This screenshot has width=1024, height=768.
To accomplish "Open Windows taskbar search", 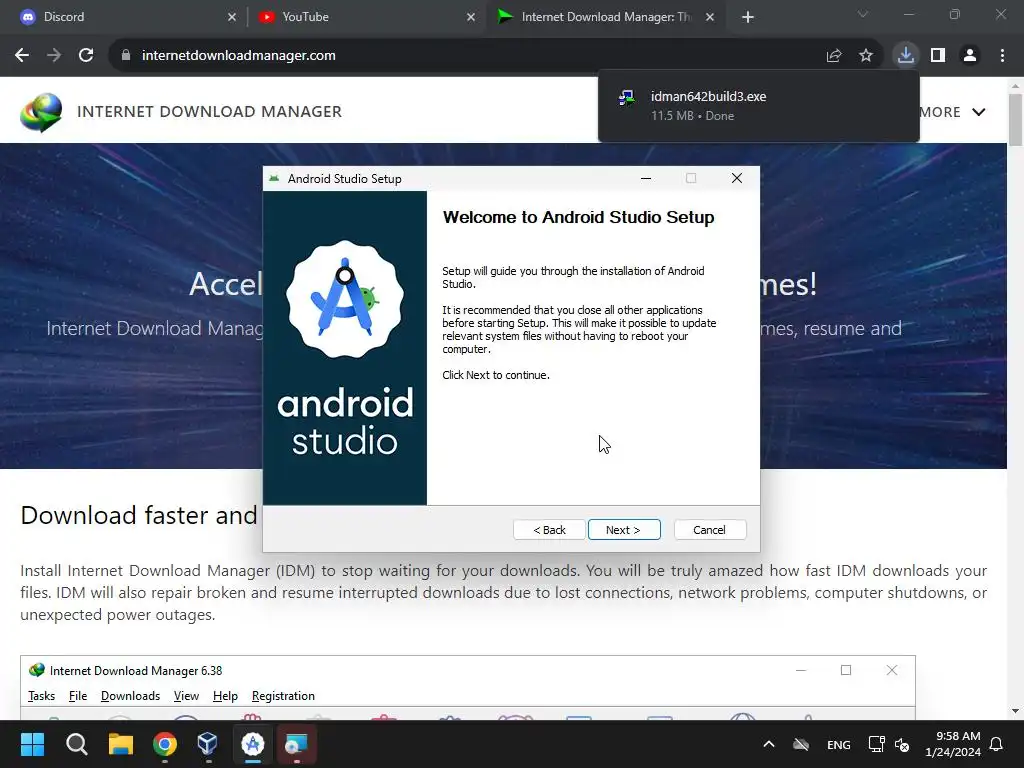I will pos(76,744).
